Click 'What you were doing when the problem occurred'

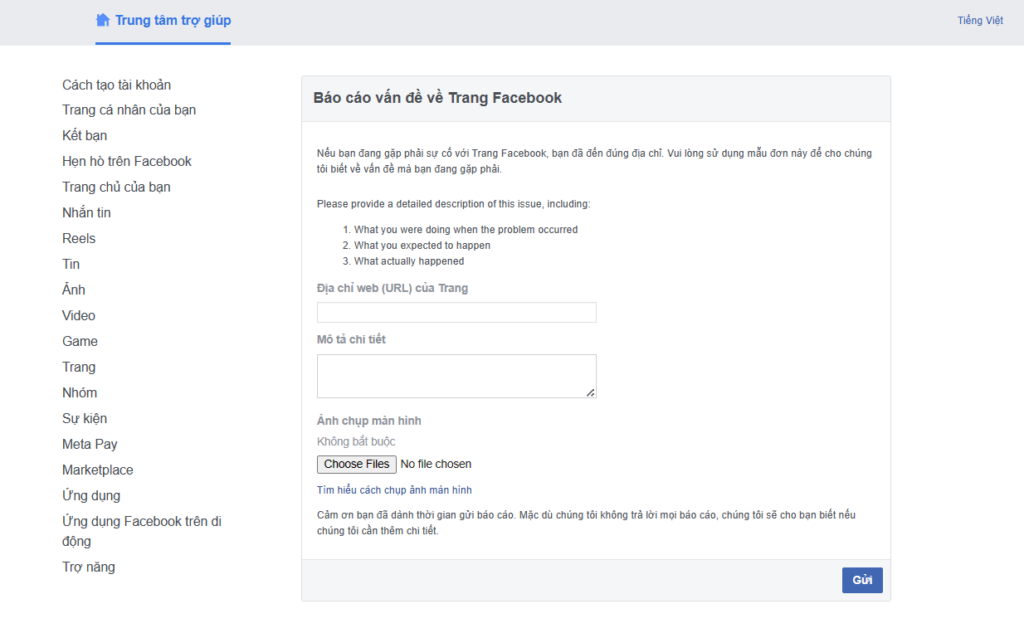pyautogui.click(x=466, y=230)
